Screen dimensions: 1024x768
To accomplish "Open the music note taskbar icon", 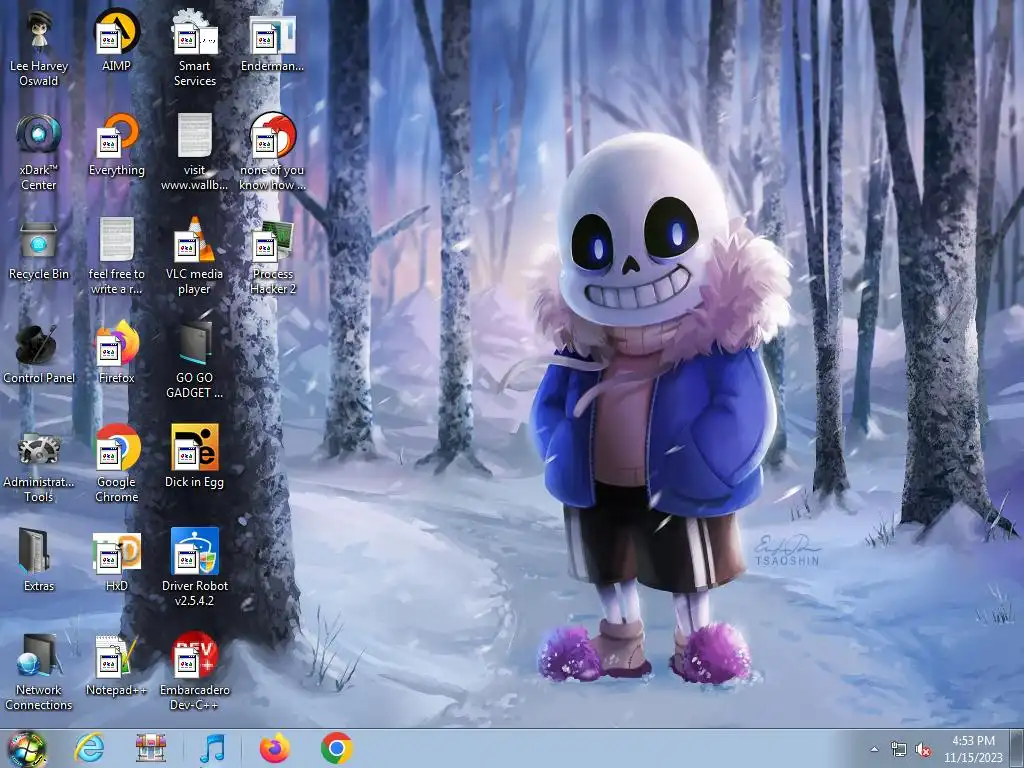I will [x=212, y=748].
